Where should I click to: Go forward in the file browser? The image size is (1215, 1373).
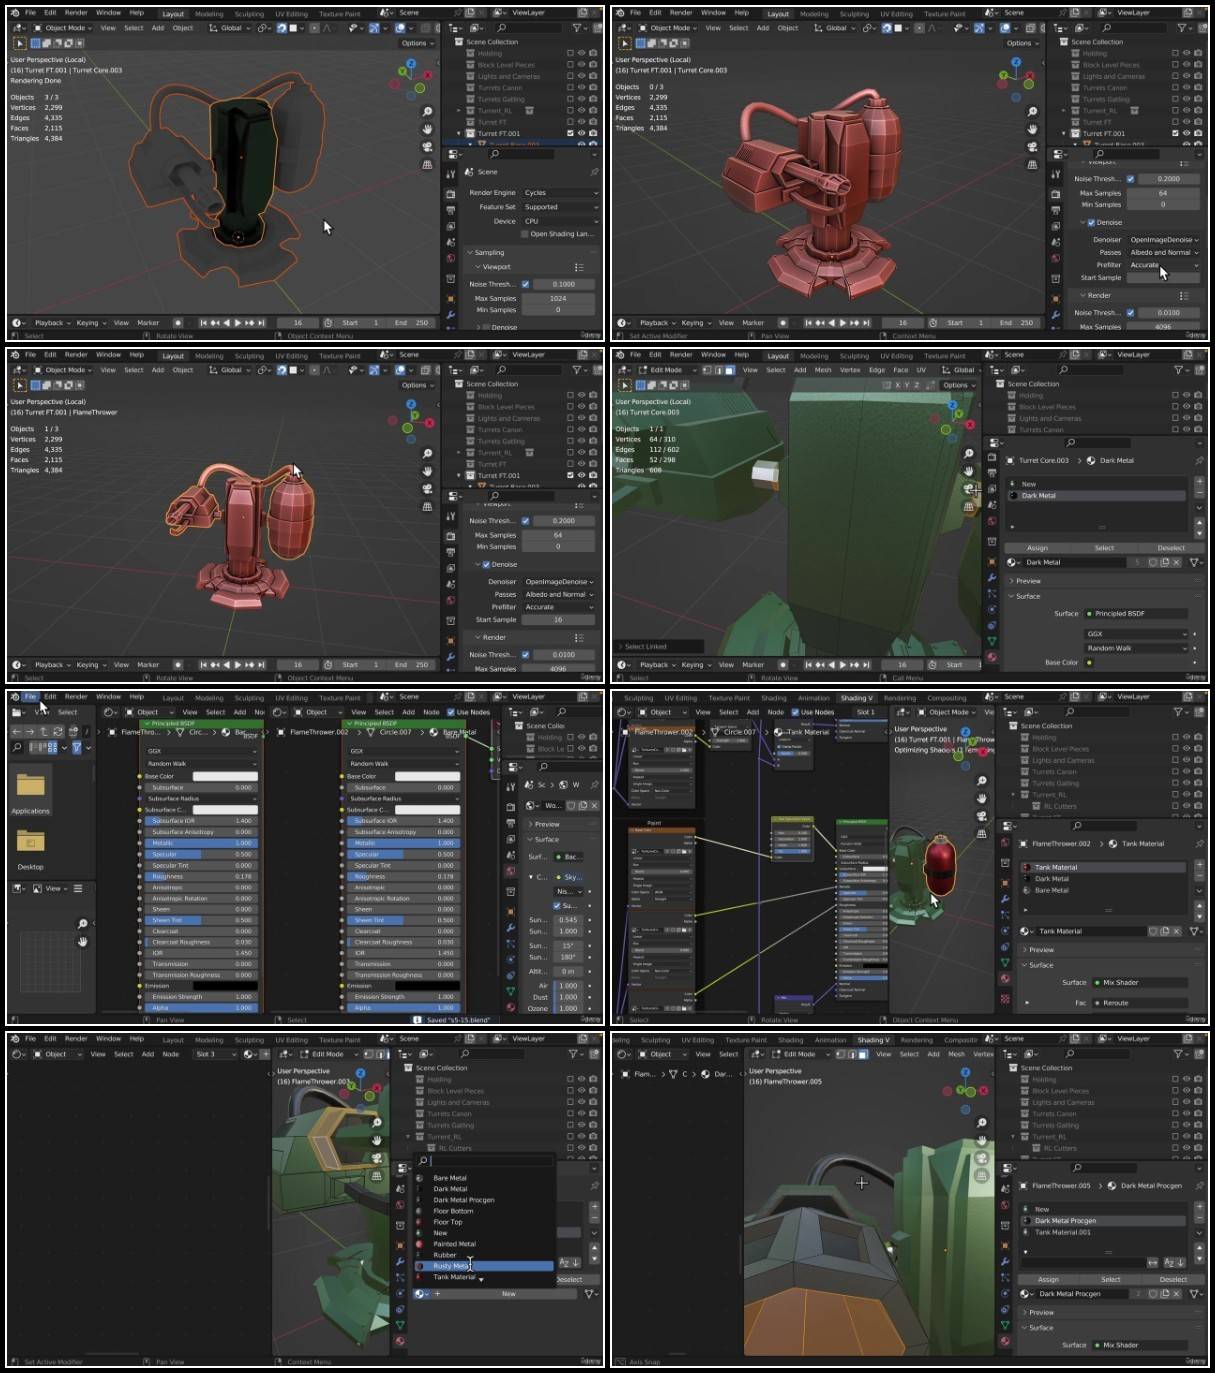coord(28,731)
